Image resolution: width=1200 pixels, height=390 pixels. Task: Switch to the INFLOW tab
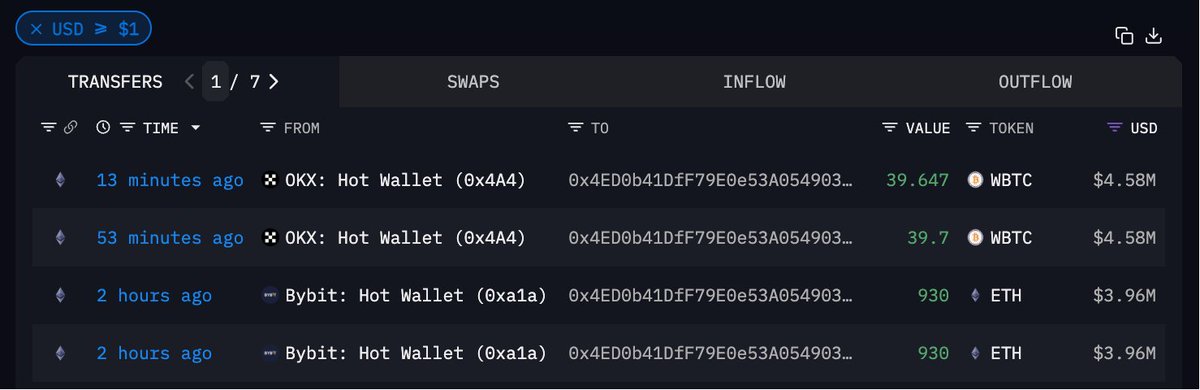click(x=754, y=82)
